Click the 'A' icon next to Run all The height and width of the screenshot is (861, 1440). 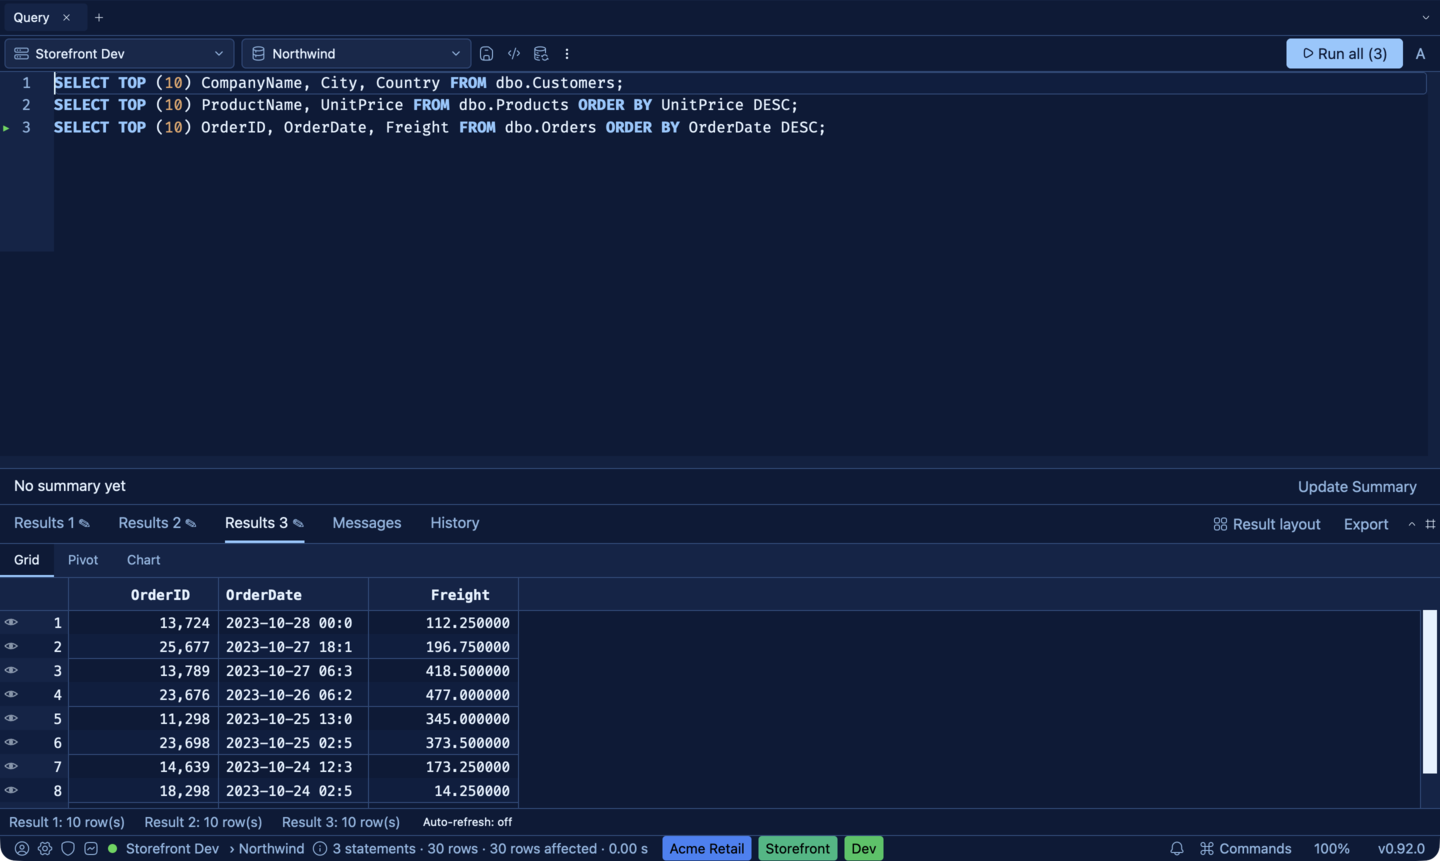(1420, 54)
